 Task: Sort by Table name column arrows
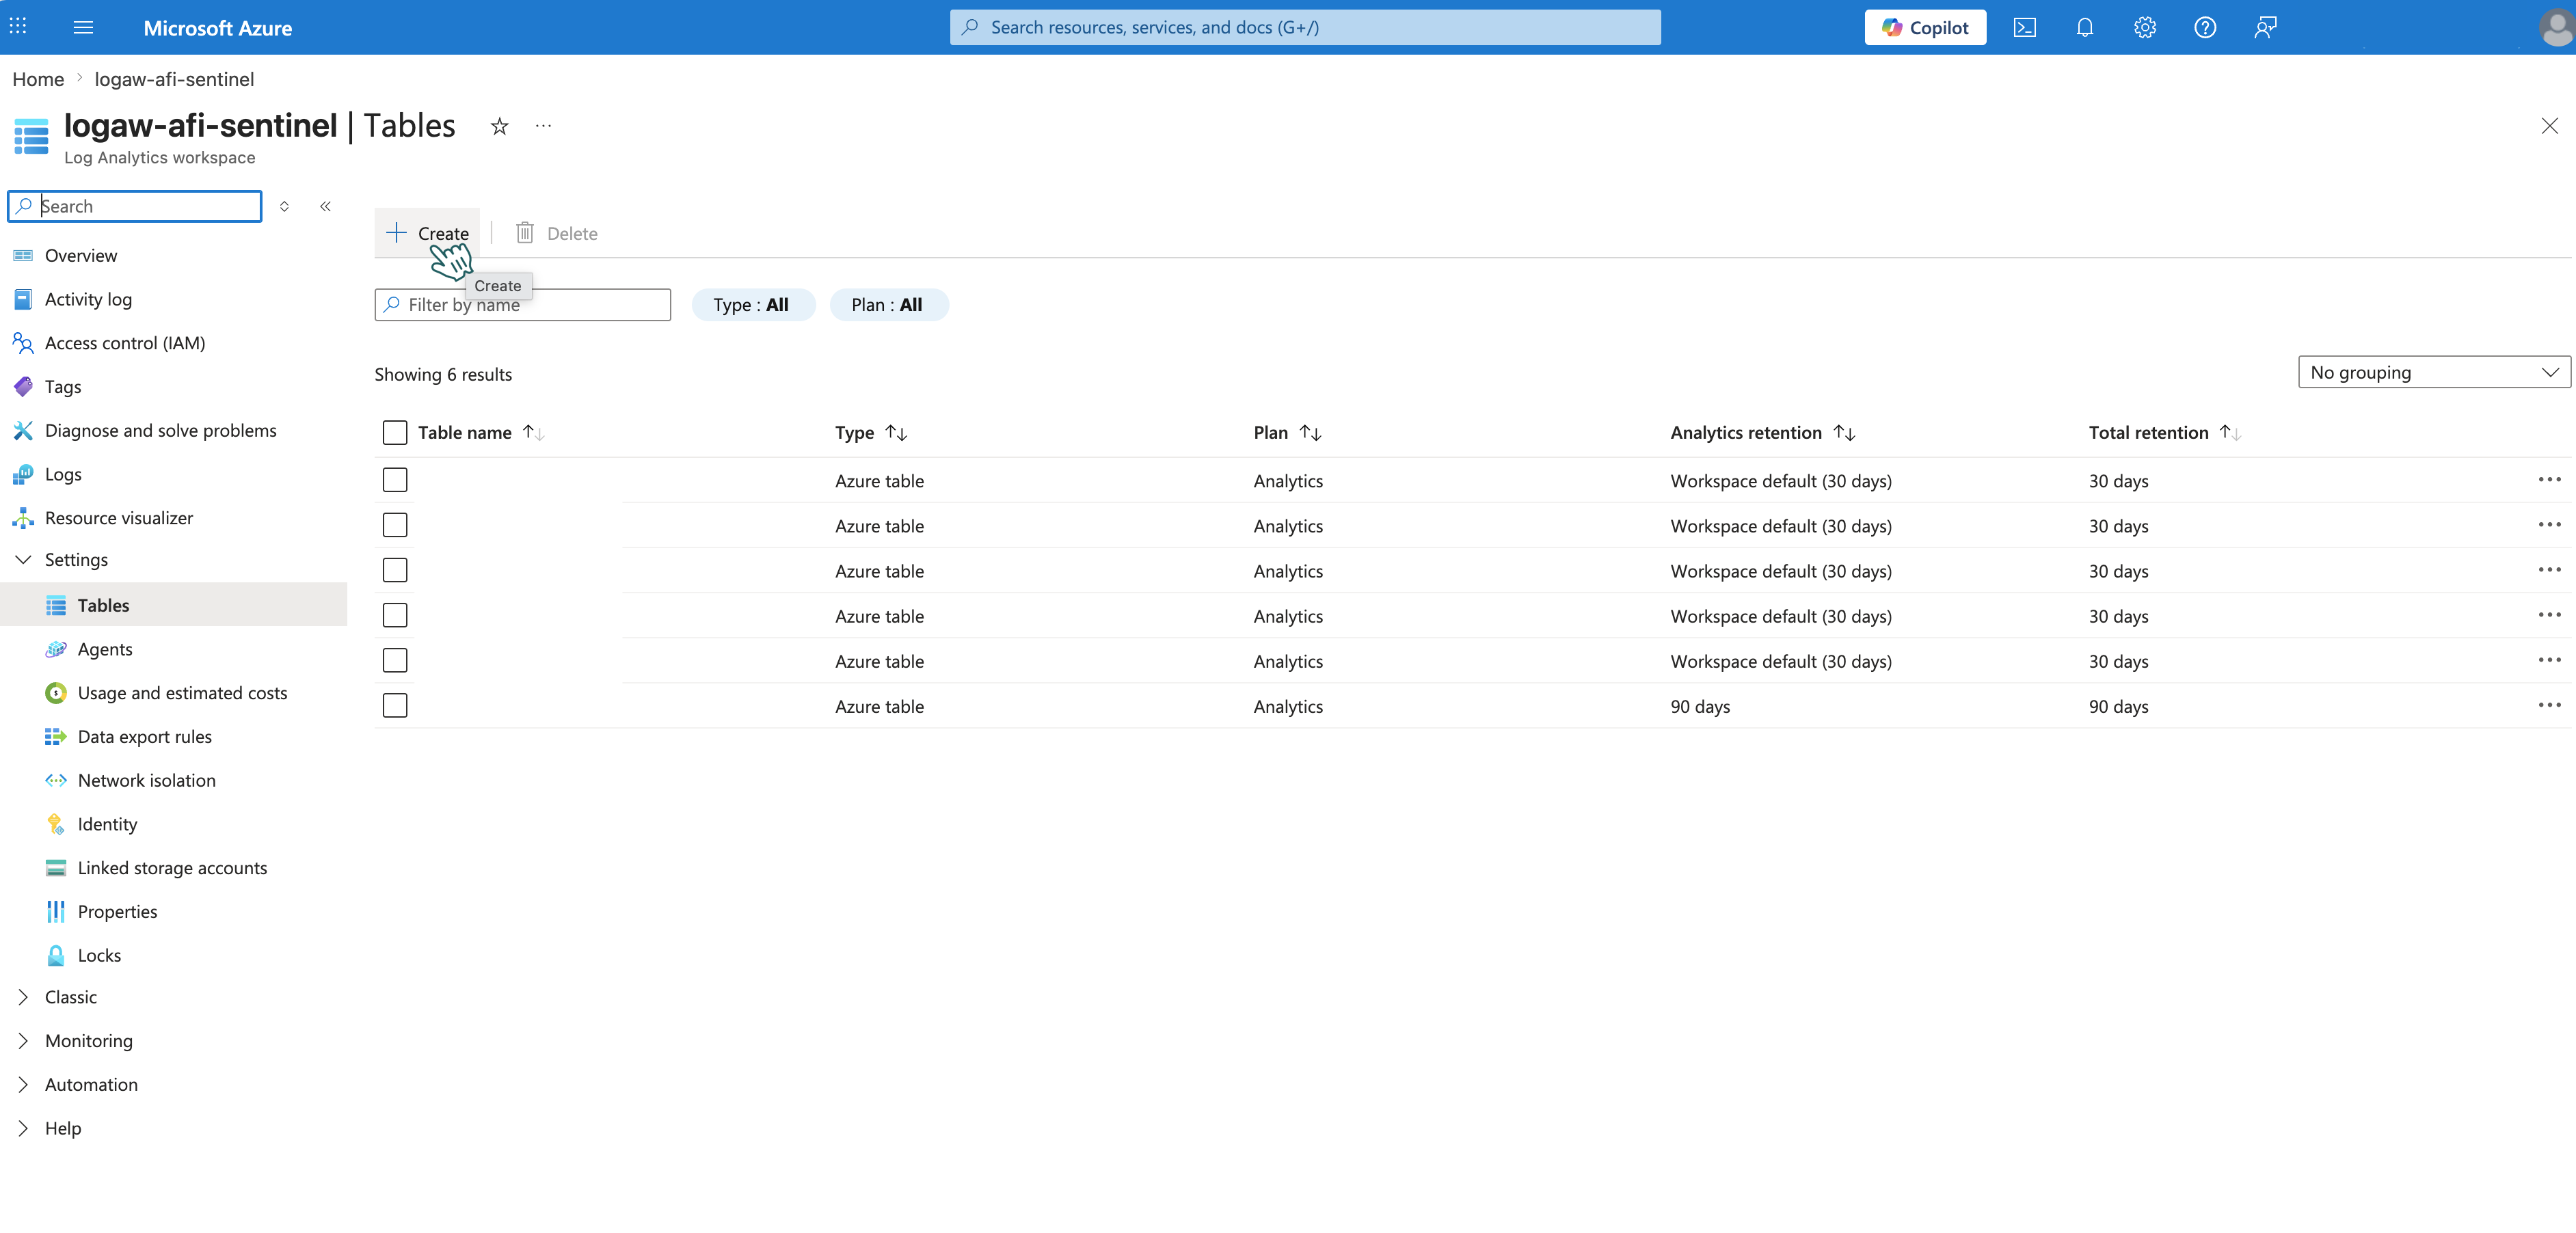(x=533, y=433)
